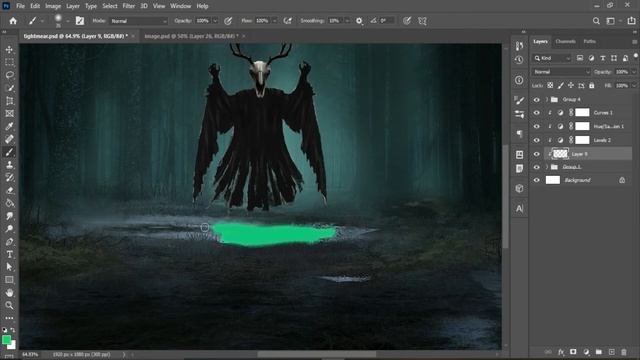Select the Paint Bucket tool

9,203
